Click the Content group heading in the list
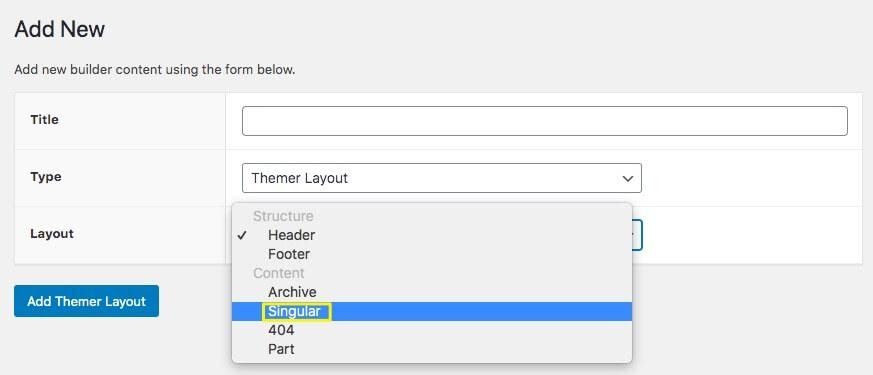Viewport: 873px width, 375px height. pos(278,273)
